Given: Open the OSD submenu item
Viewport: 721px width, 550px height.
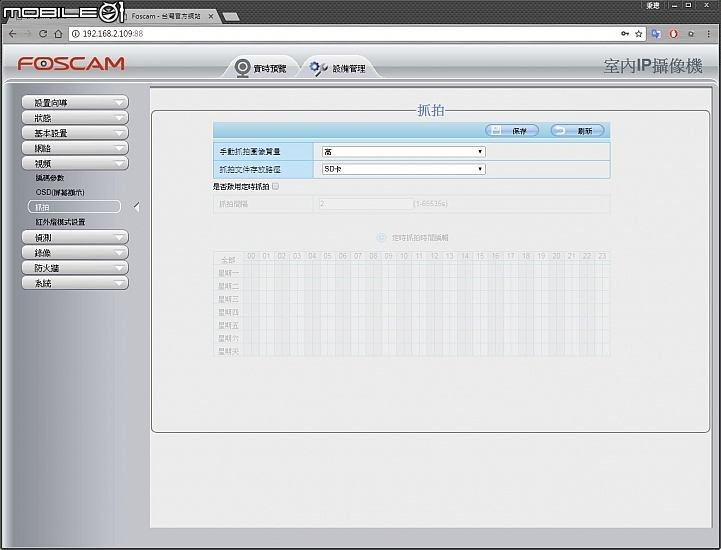Looking at the screenshot, I should click(x=60, y=192).
